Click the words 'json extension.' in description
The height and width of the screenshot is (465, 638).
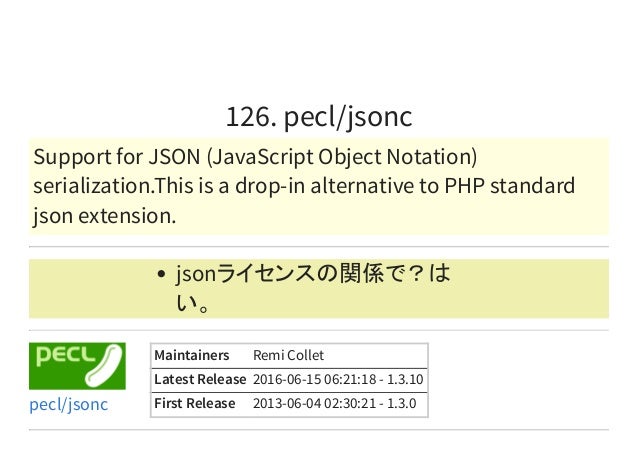pos(105,216)
